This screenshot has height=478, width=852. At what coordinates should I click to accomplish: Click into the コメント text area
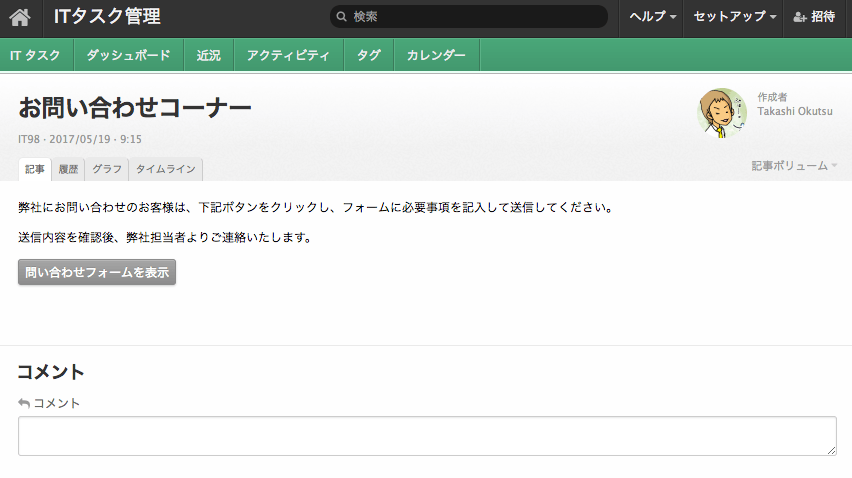(x=427, y=436)
